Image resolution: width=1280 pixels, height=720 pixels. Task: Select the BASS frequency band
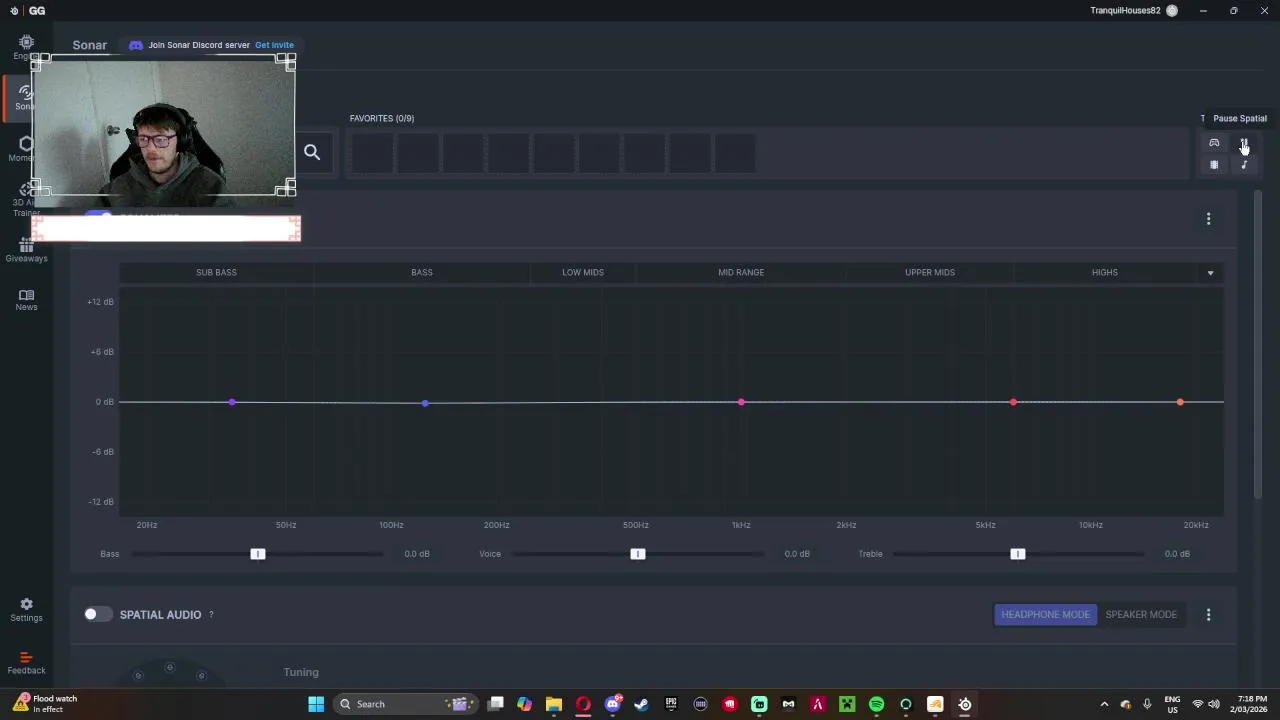coord(422,272)
